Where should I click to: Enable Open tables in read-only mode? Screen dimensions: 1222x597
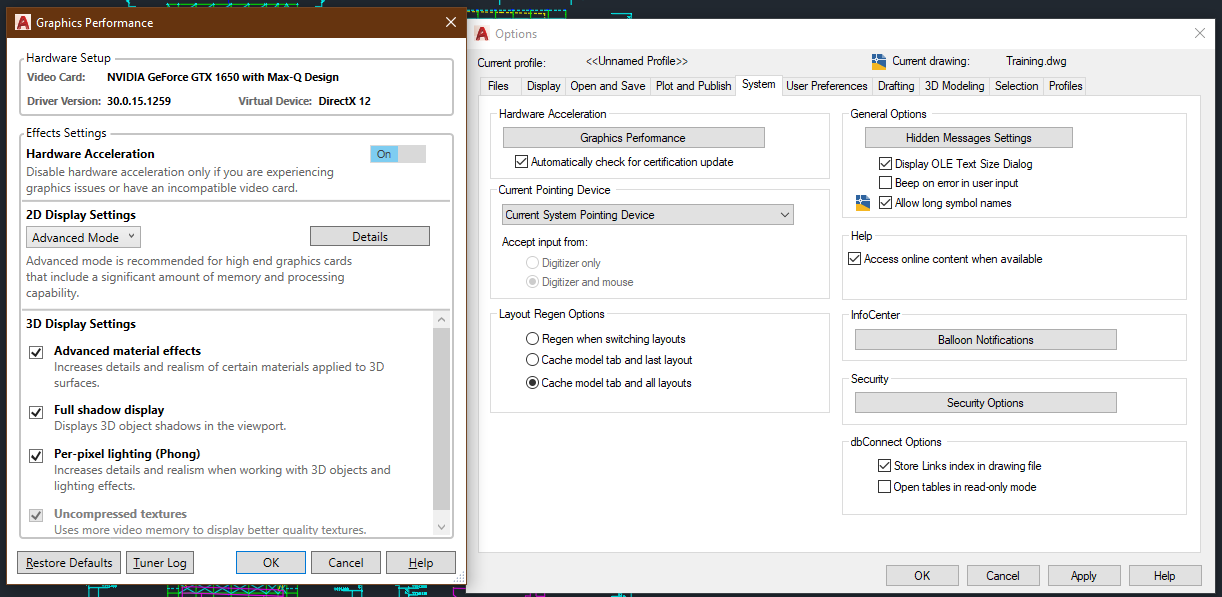(x=884, y=487)
